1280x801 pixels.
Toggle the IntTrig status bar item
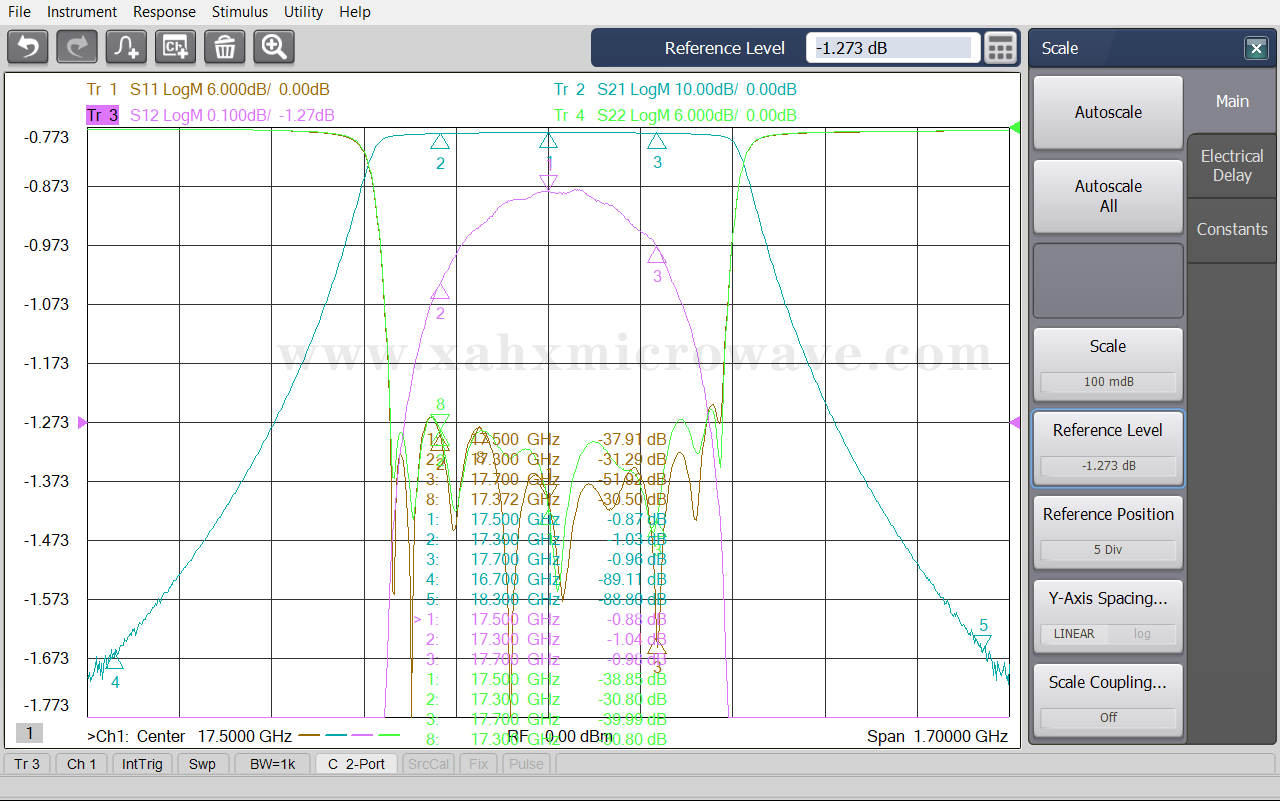(x=142, y=764)
